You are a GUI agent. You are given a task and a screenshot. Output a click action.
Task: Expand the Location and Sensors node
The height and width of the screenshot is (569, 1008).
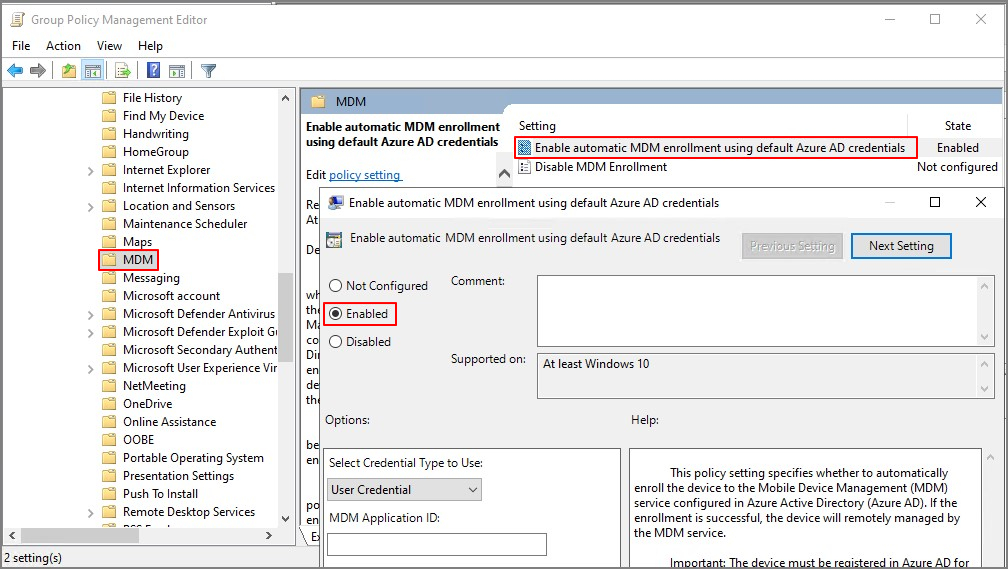point(91,206)
